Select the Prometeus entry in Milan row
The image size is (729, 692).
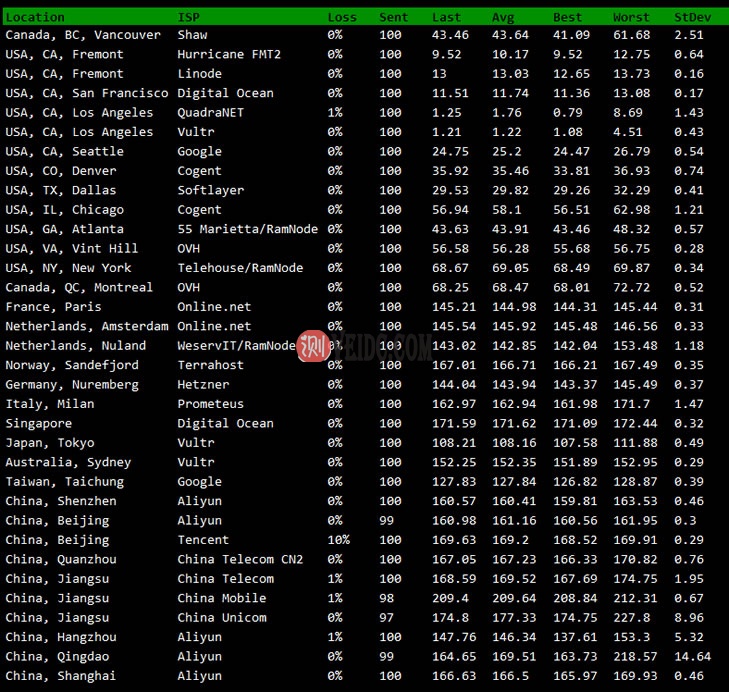pos(210,404)
